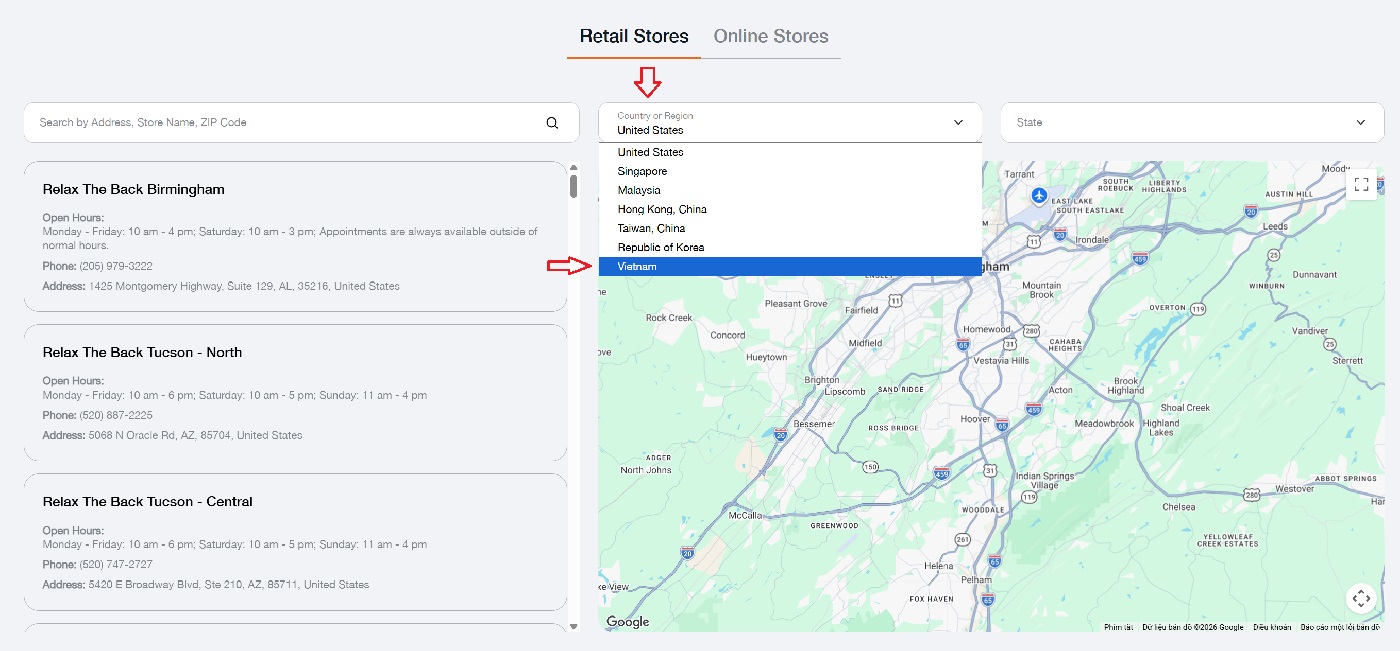Click the 1425 Montgomery Highway address

244,286
